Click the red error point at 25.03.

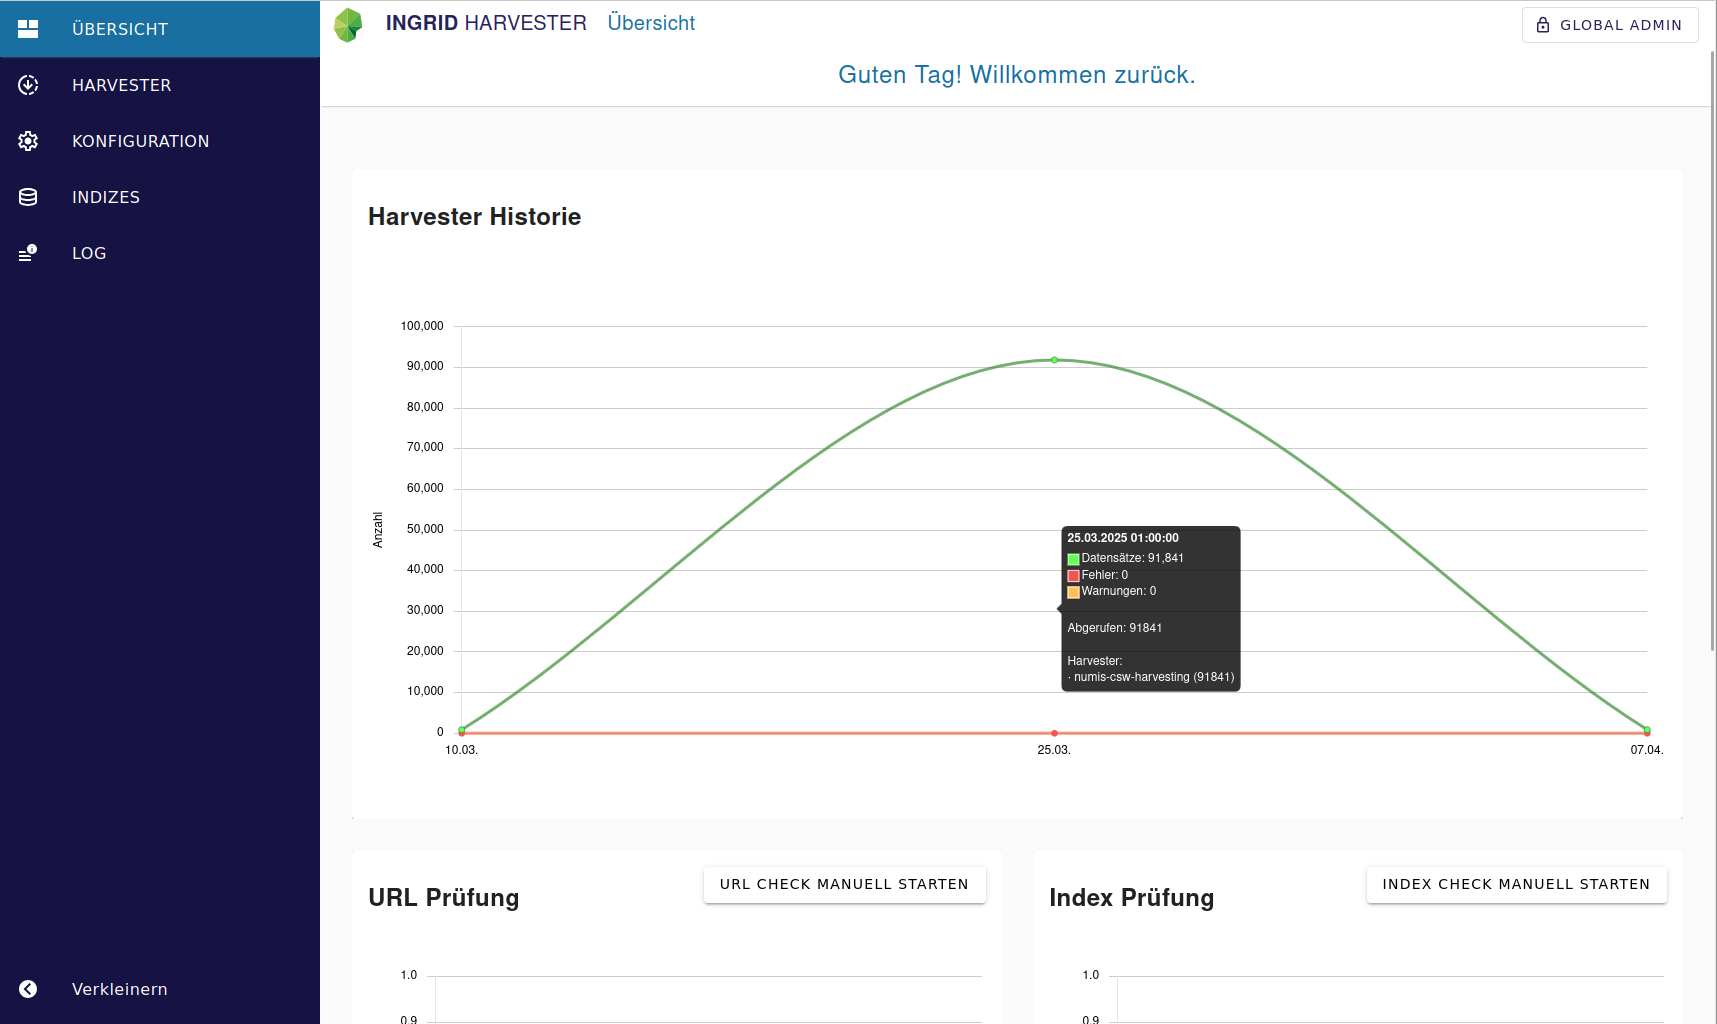click(1054, 733)
